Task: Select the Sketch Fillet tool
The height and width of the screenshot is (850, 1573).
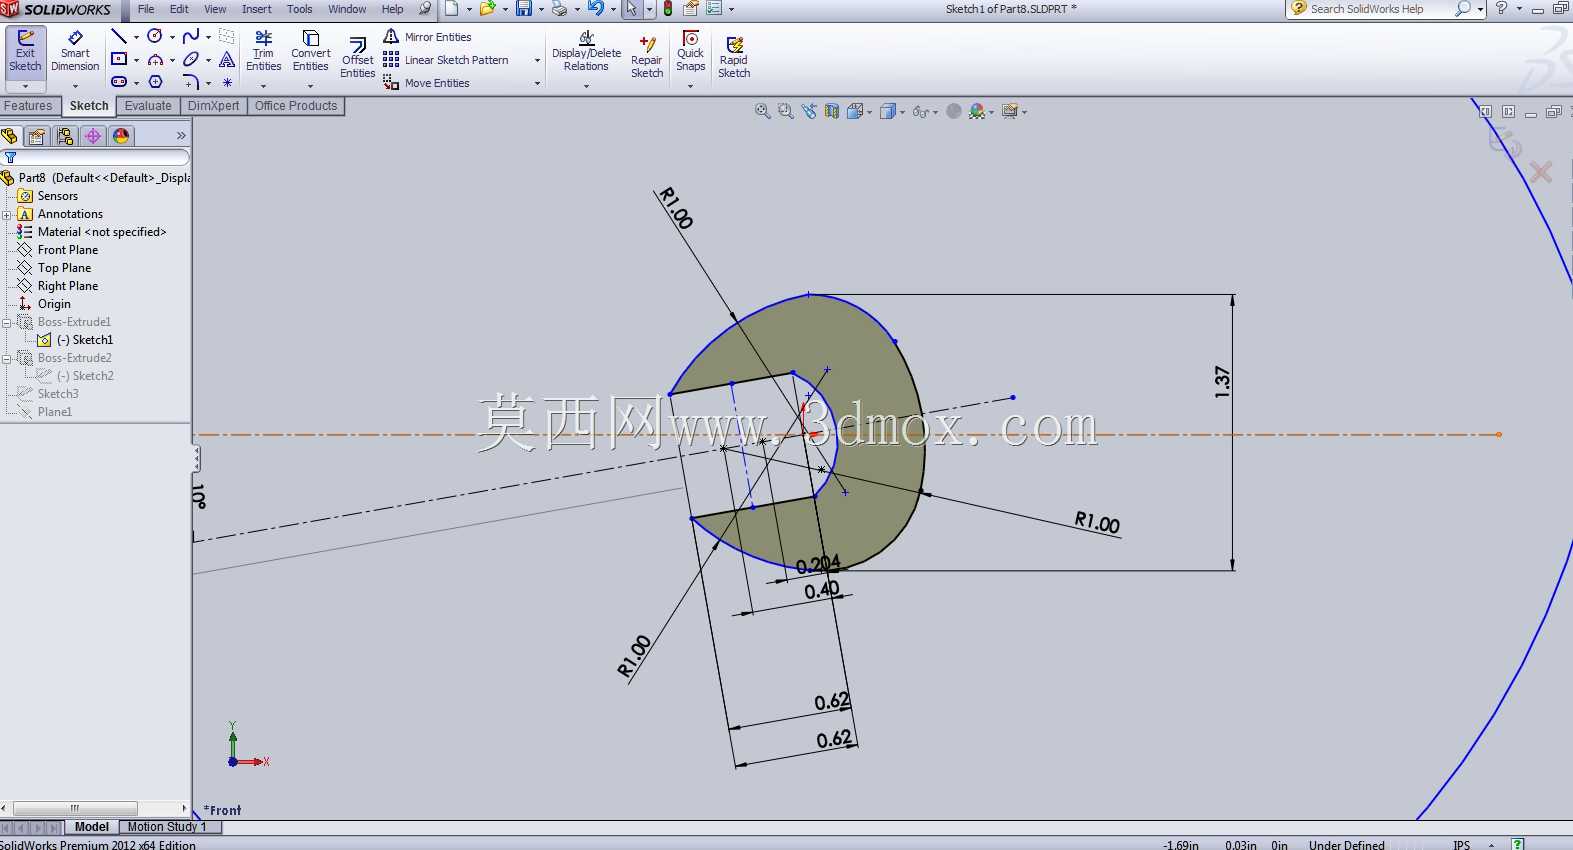Action: pyautogui.click(x=190, y=82)
